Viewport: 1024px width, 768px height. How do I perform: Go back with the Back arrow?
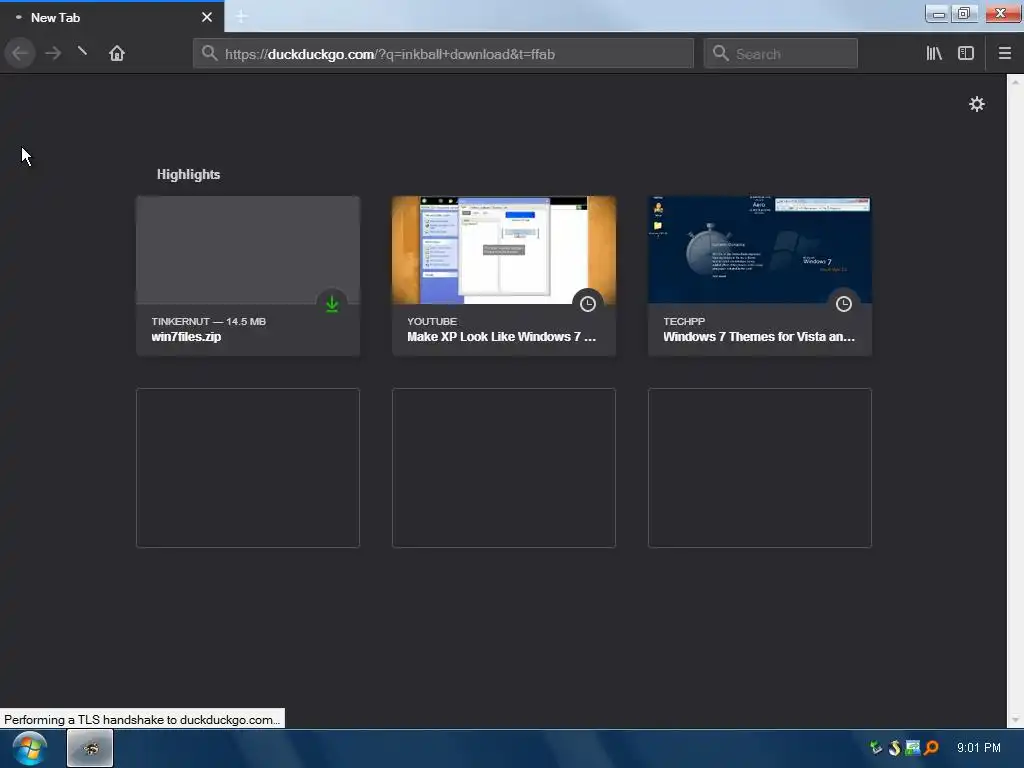[x=20, y=53]
